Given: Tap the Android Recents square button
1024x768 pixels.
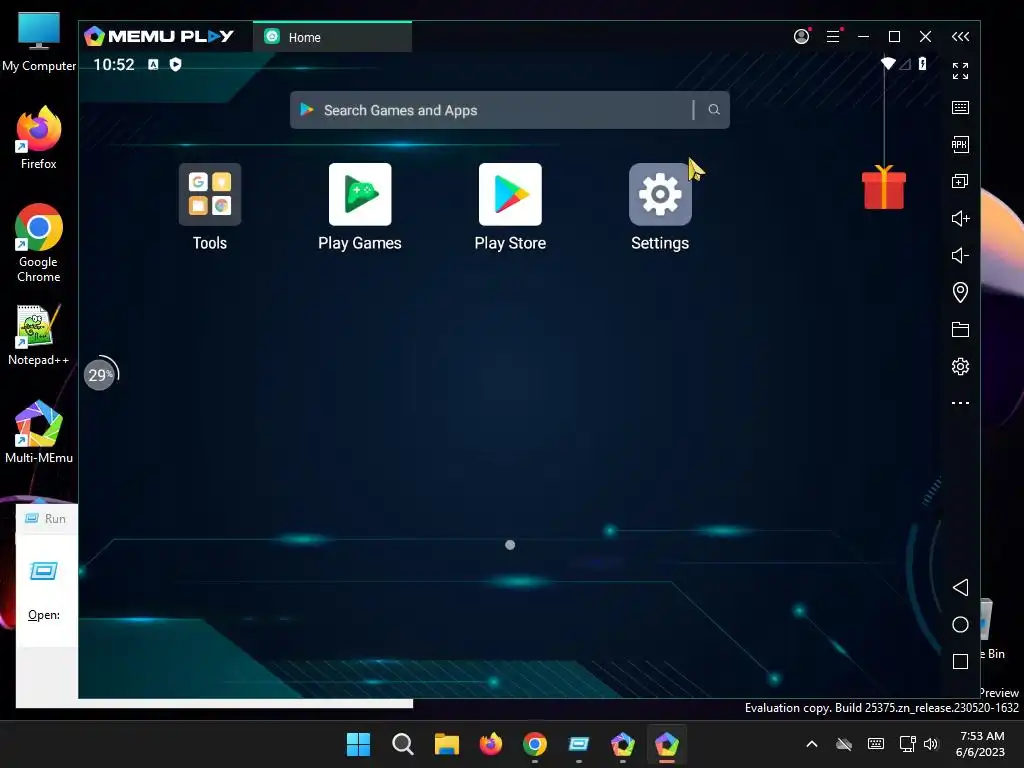Looking at the screenshot, I should (x=960, y=662).
